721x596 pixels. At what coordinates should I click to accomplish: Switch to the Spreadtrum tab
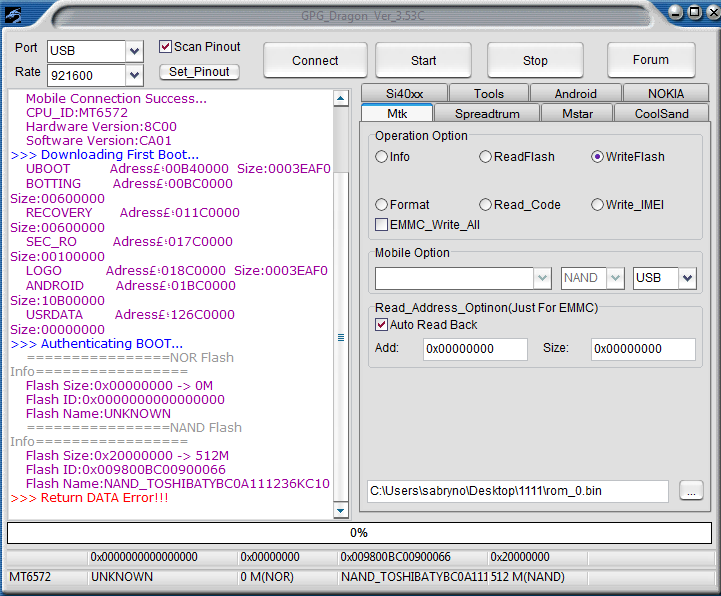(x=487, y=114)
